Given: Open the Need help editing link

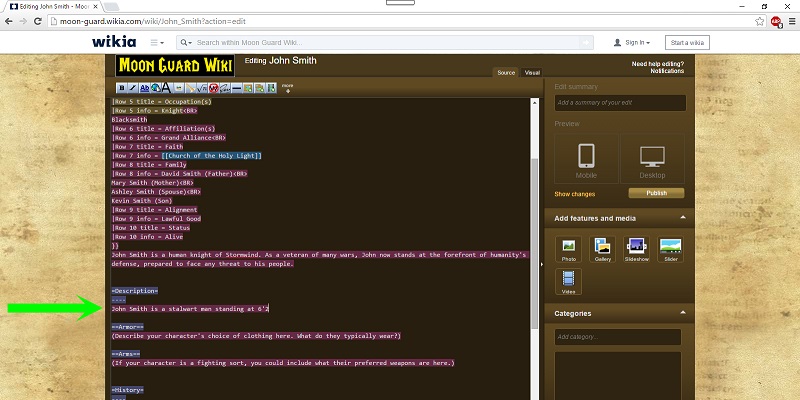Looking at the screenshot, I should (658, 64).
